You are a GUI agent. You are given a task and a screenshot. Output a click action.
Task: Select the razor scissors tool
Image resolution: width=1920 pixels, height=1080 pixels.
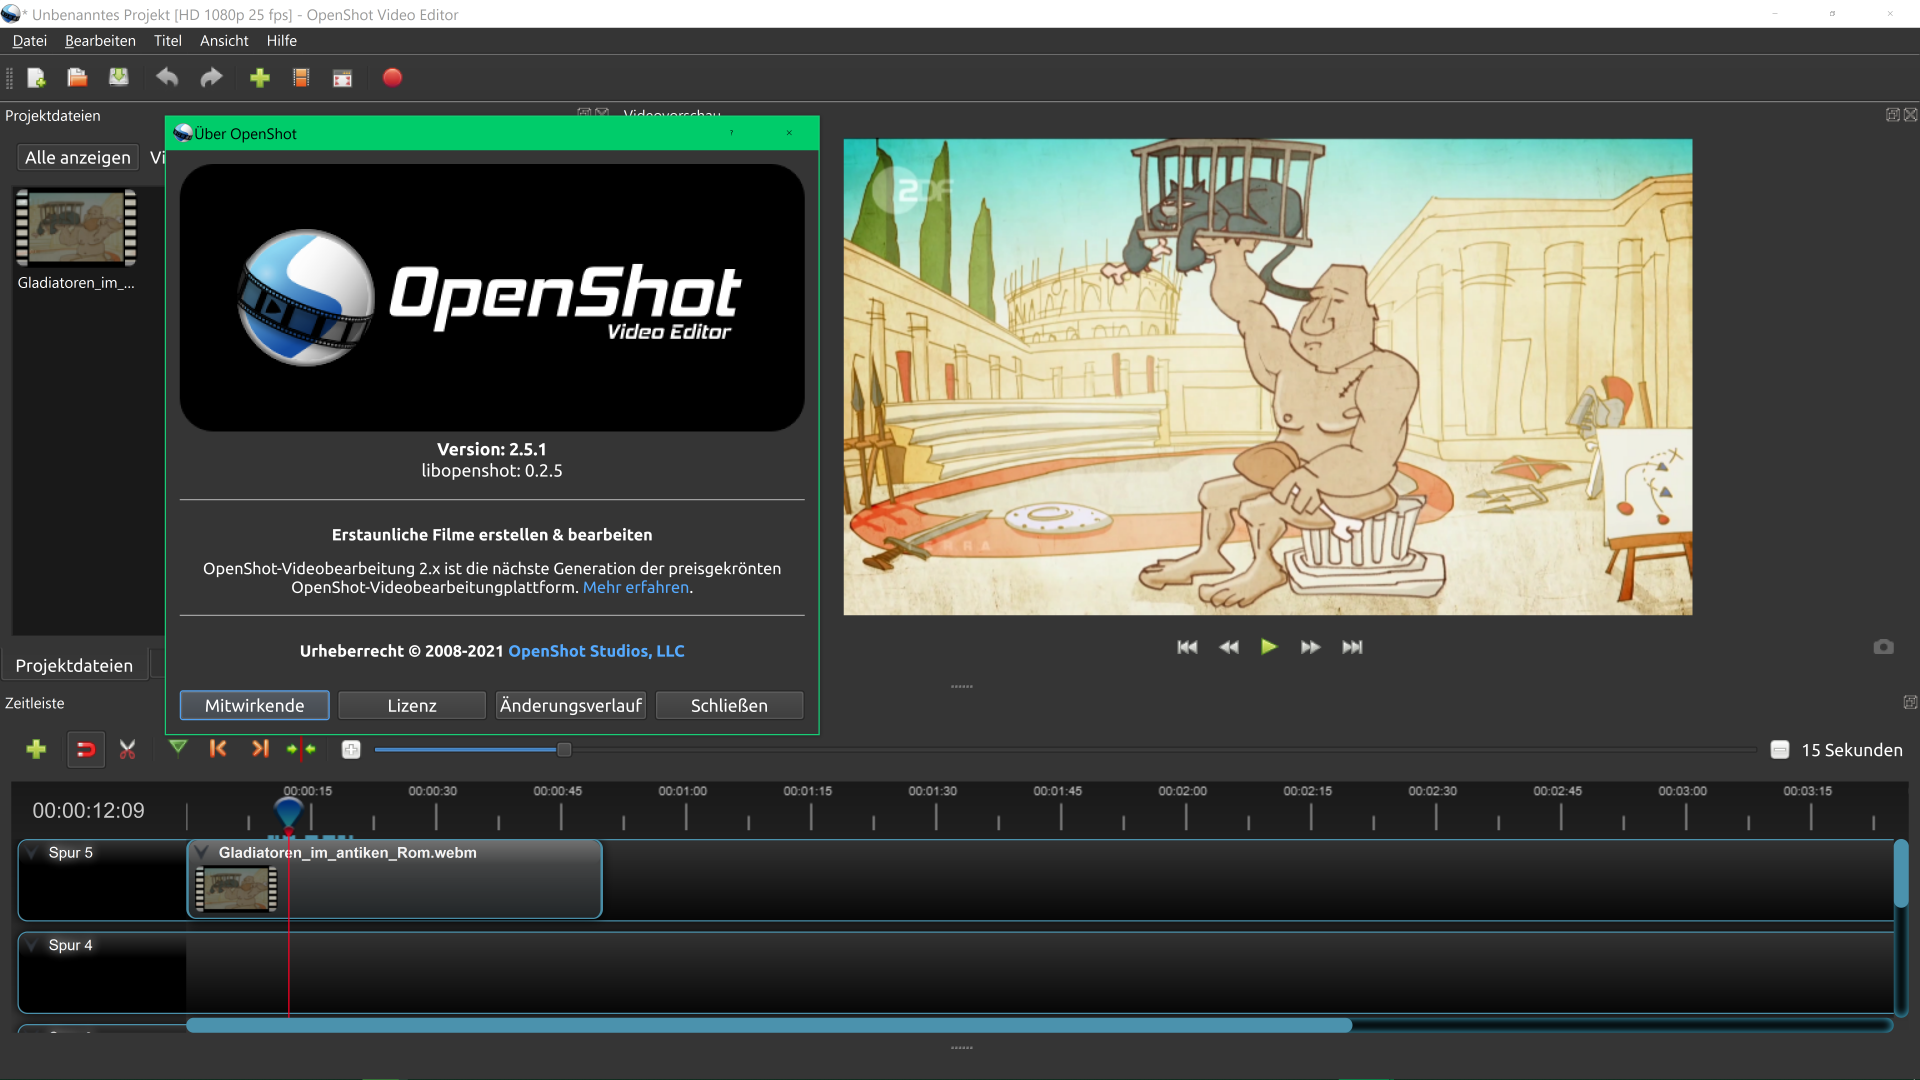tap(127, 749)
